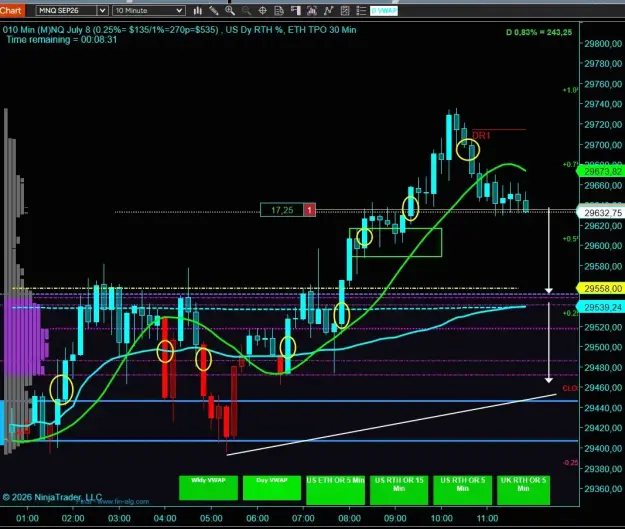625x529 pixels.
Task: Click the 29360,00 price axis label
Action: (x=603, y=489)
